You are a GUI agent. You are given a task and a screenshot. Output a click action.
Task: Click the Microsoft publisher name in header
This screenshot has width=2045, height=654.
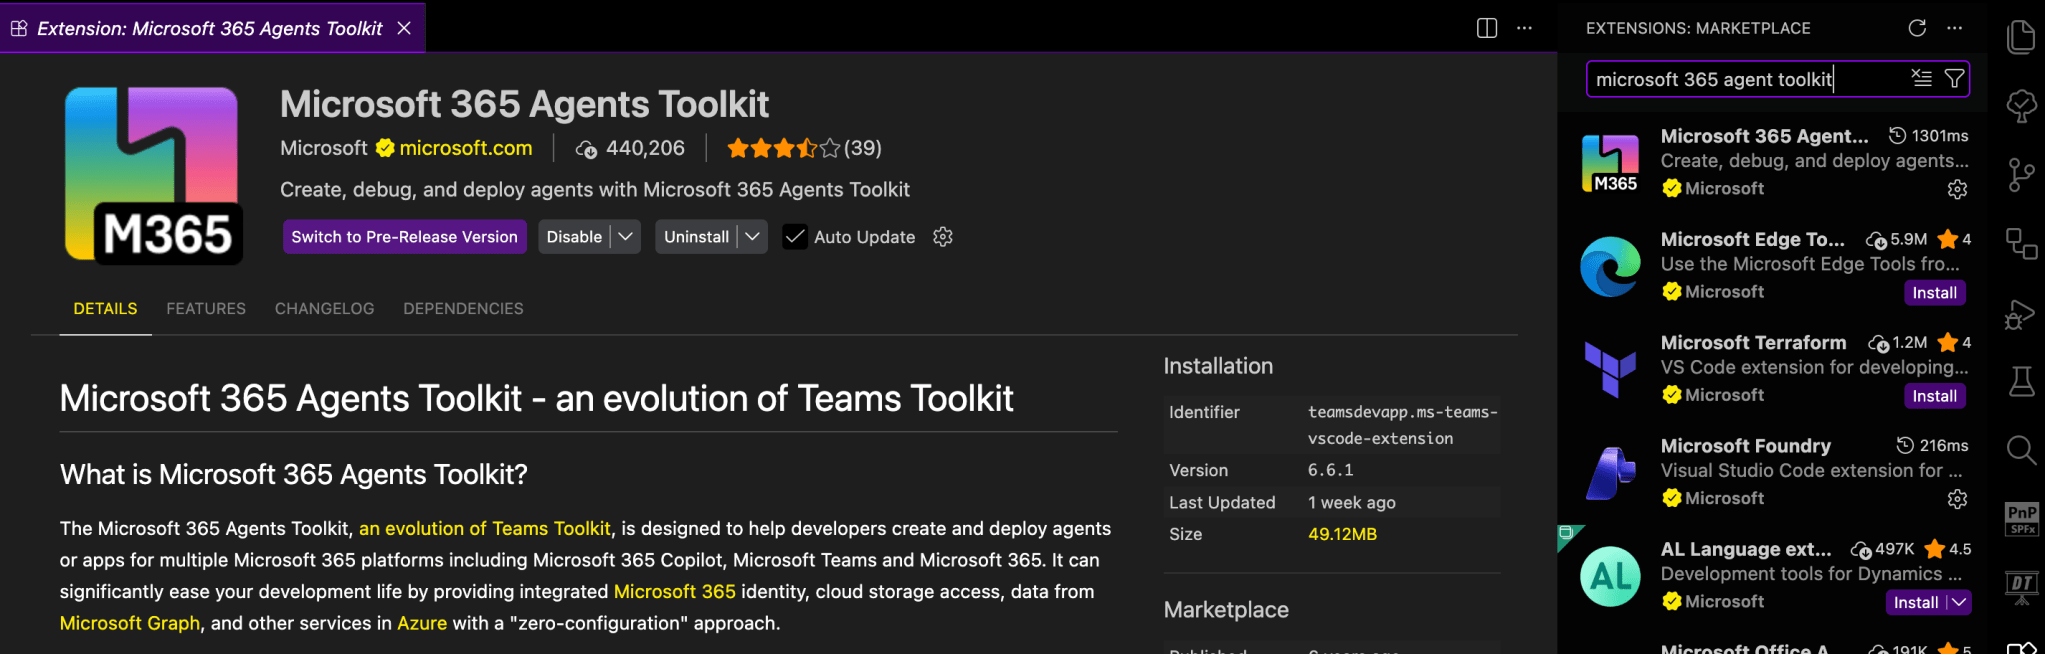(x=323, y=148)
